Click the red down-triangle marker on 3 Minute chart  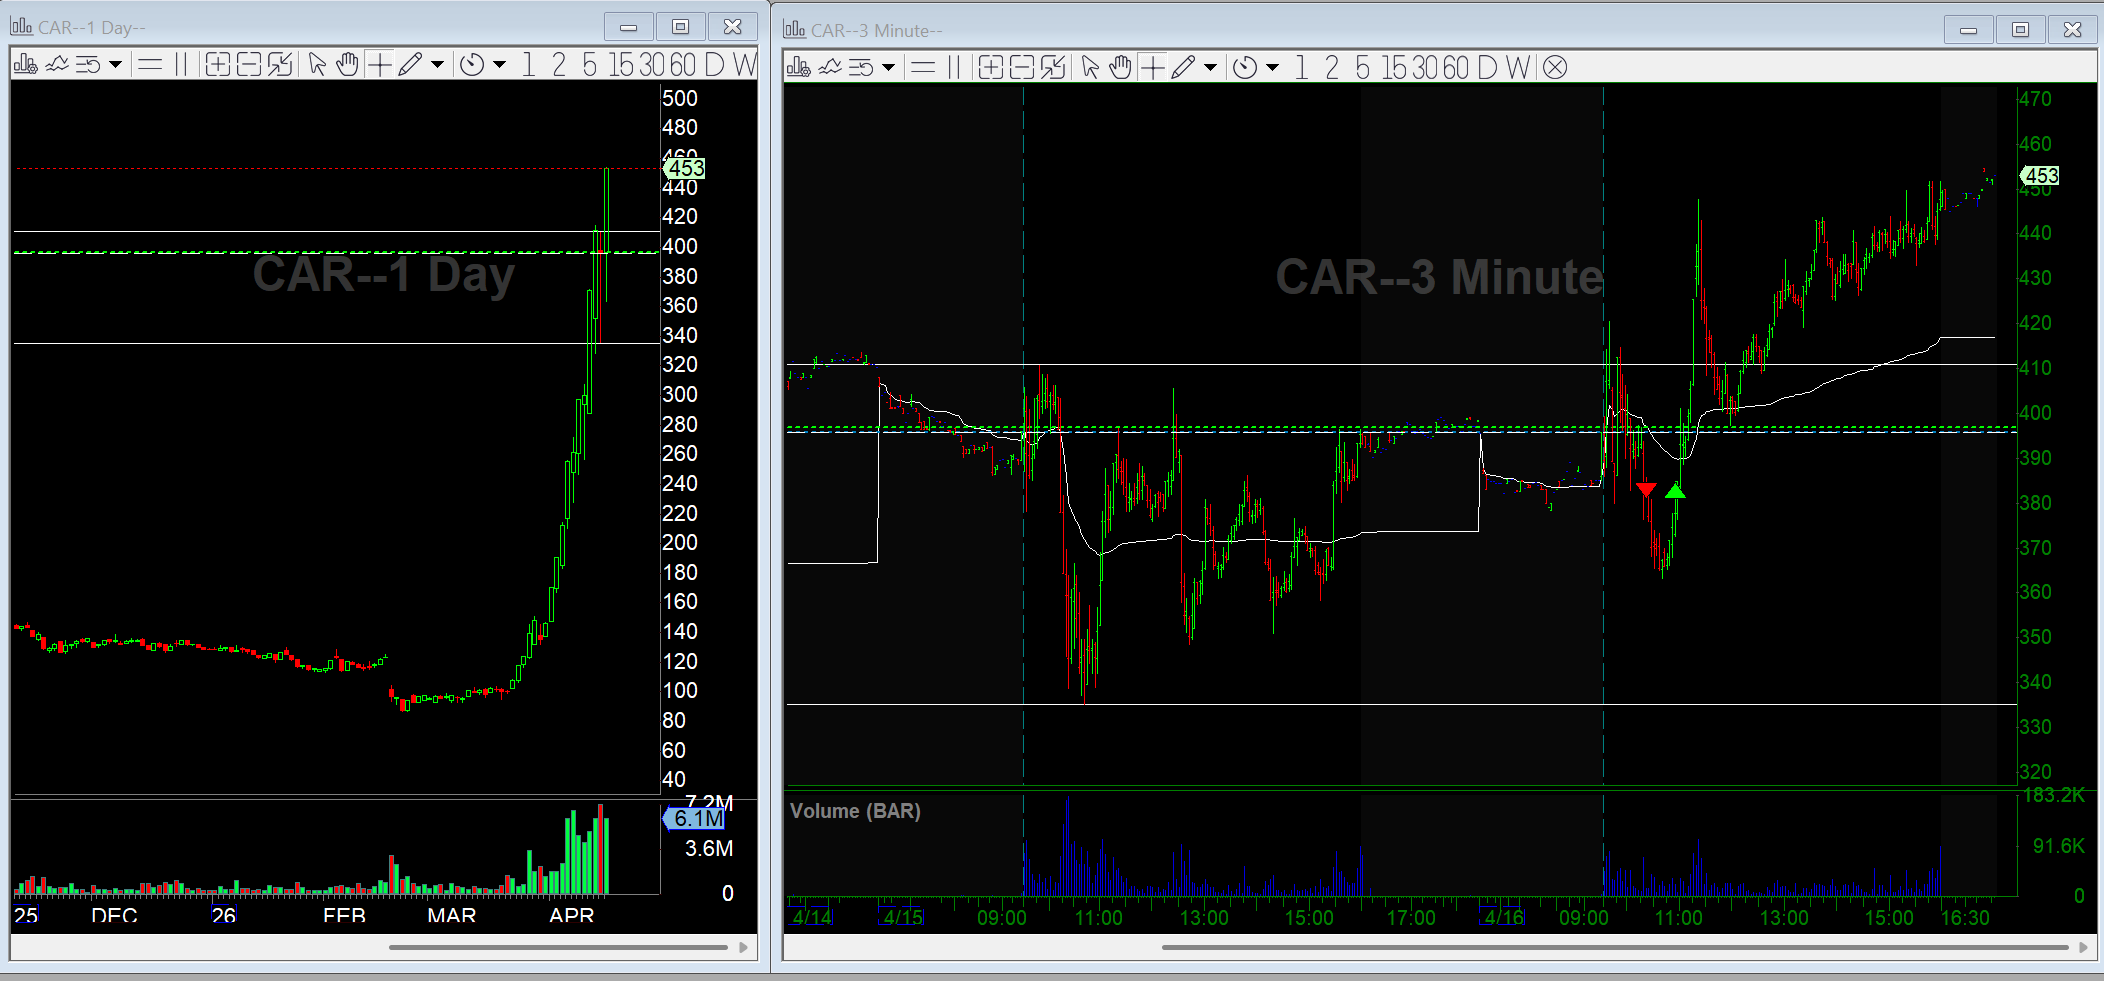click(x=1646, y=489)
